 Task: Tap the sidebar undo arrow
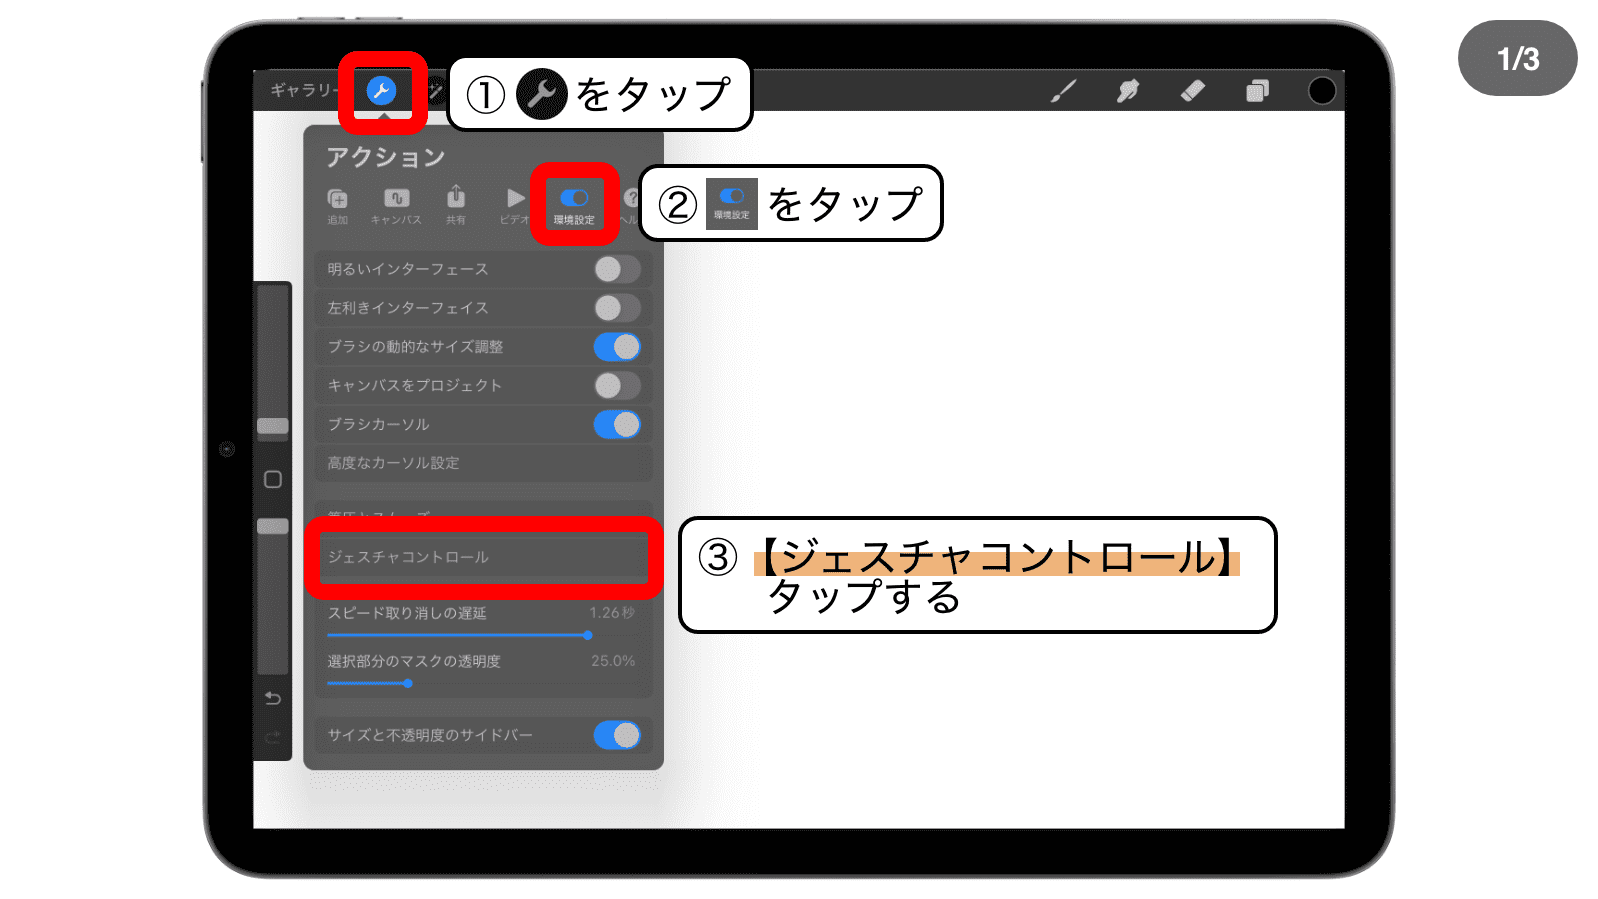coord(272,698)
